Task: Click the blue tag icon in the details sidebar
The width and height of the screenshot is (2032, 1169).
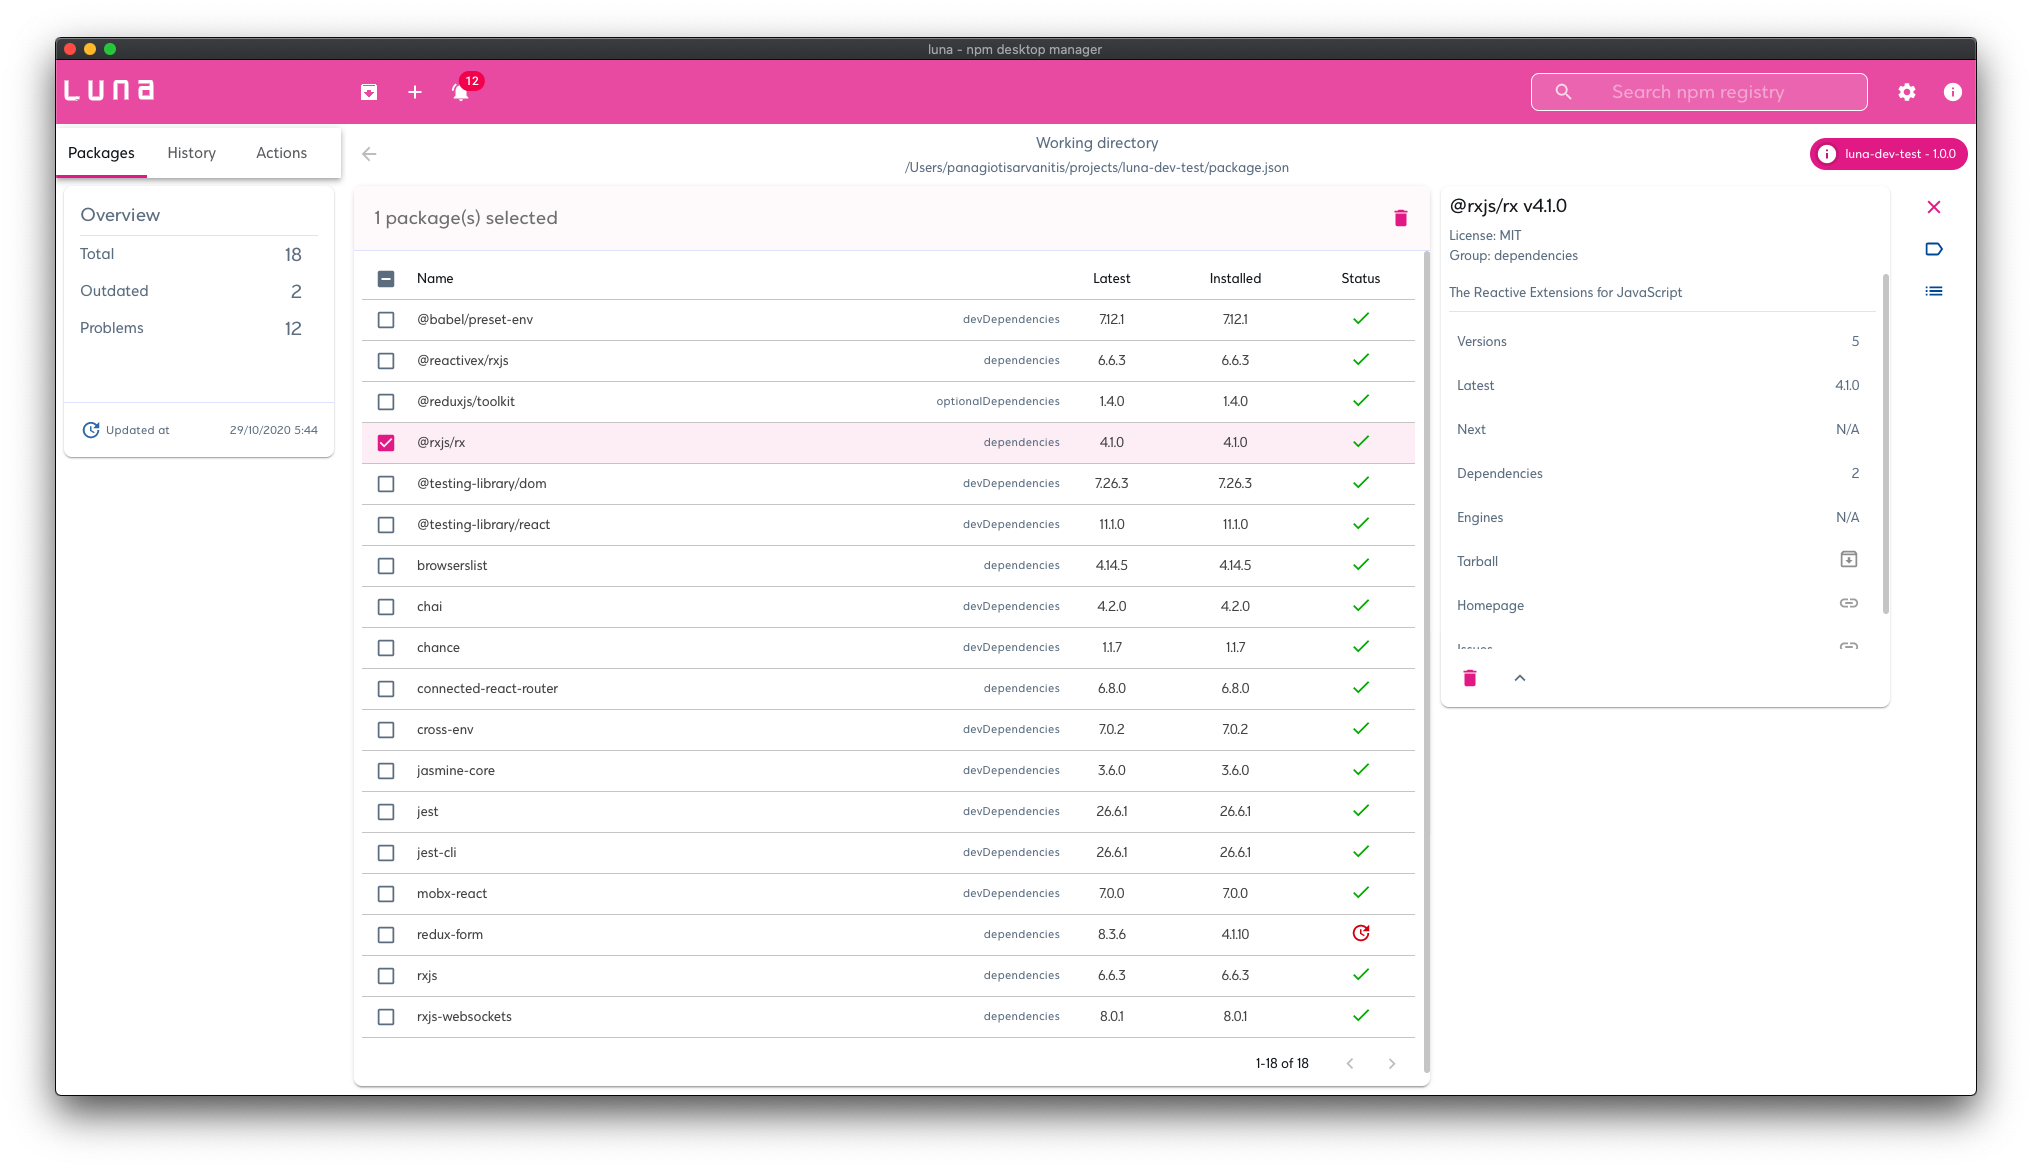Action: pos(1933,249)
